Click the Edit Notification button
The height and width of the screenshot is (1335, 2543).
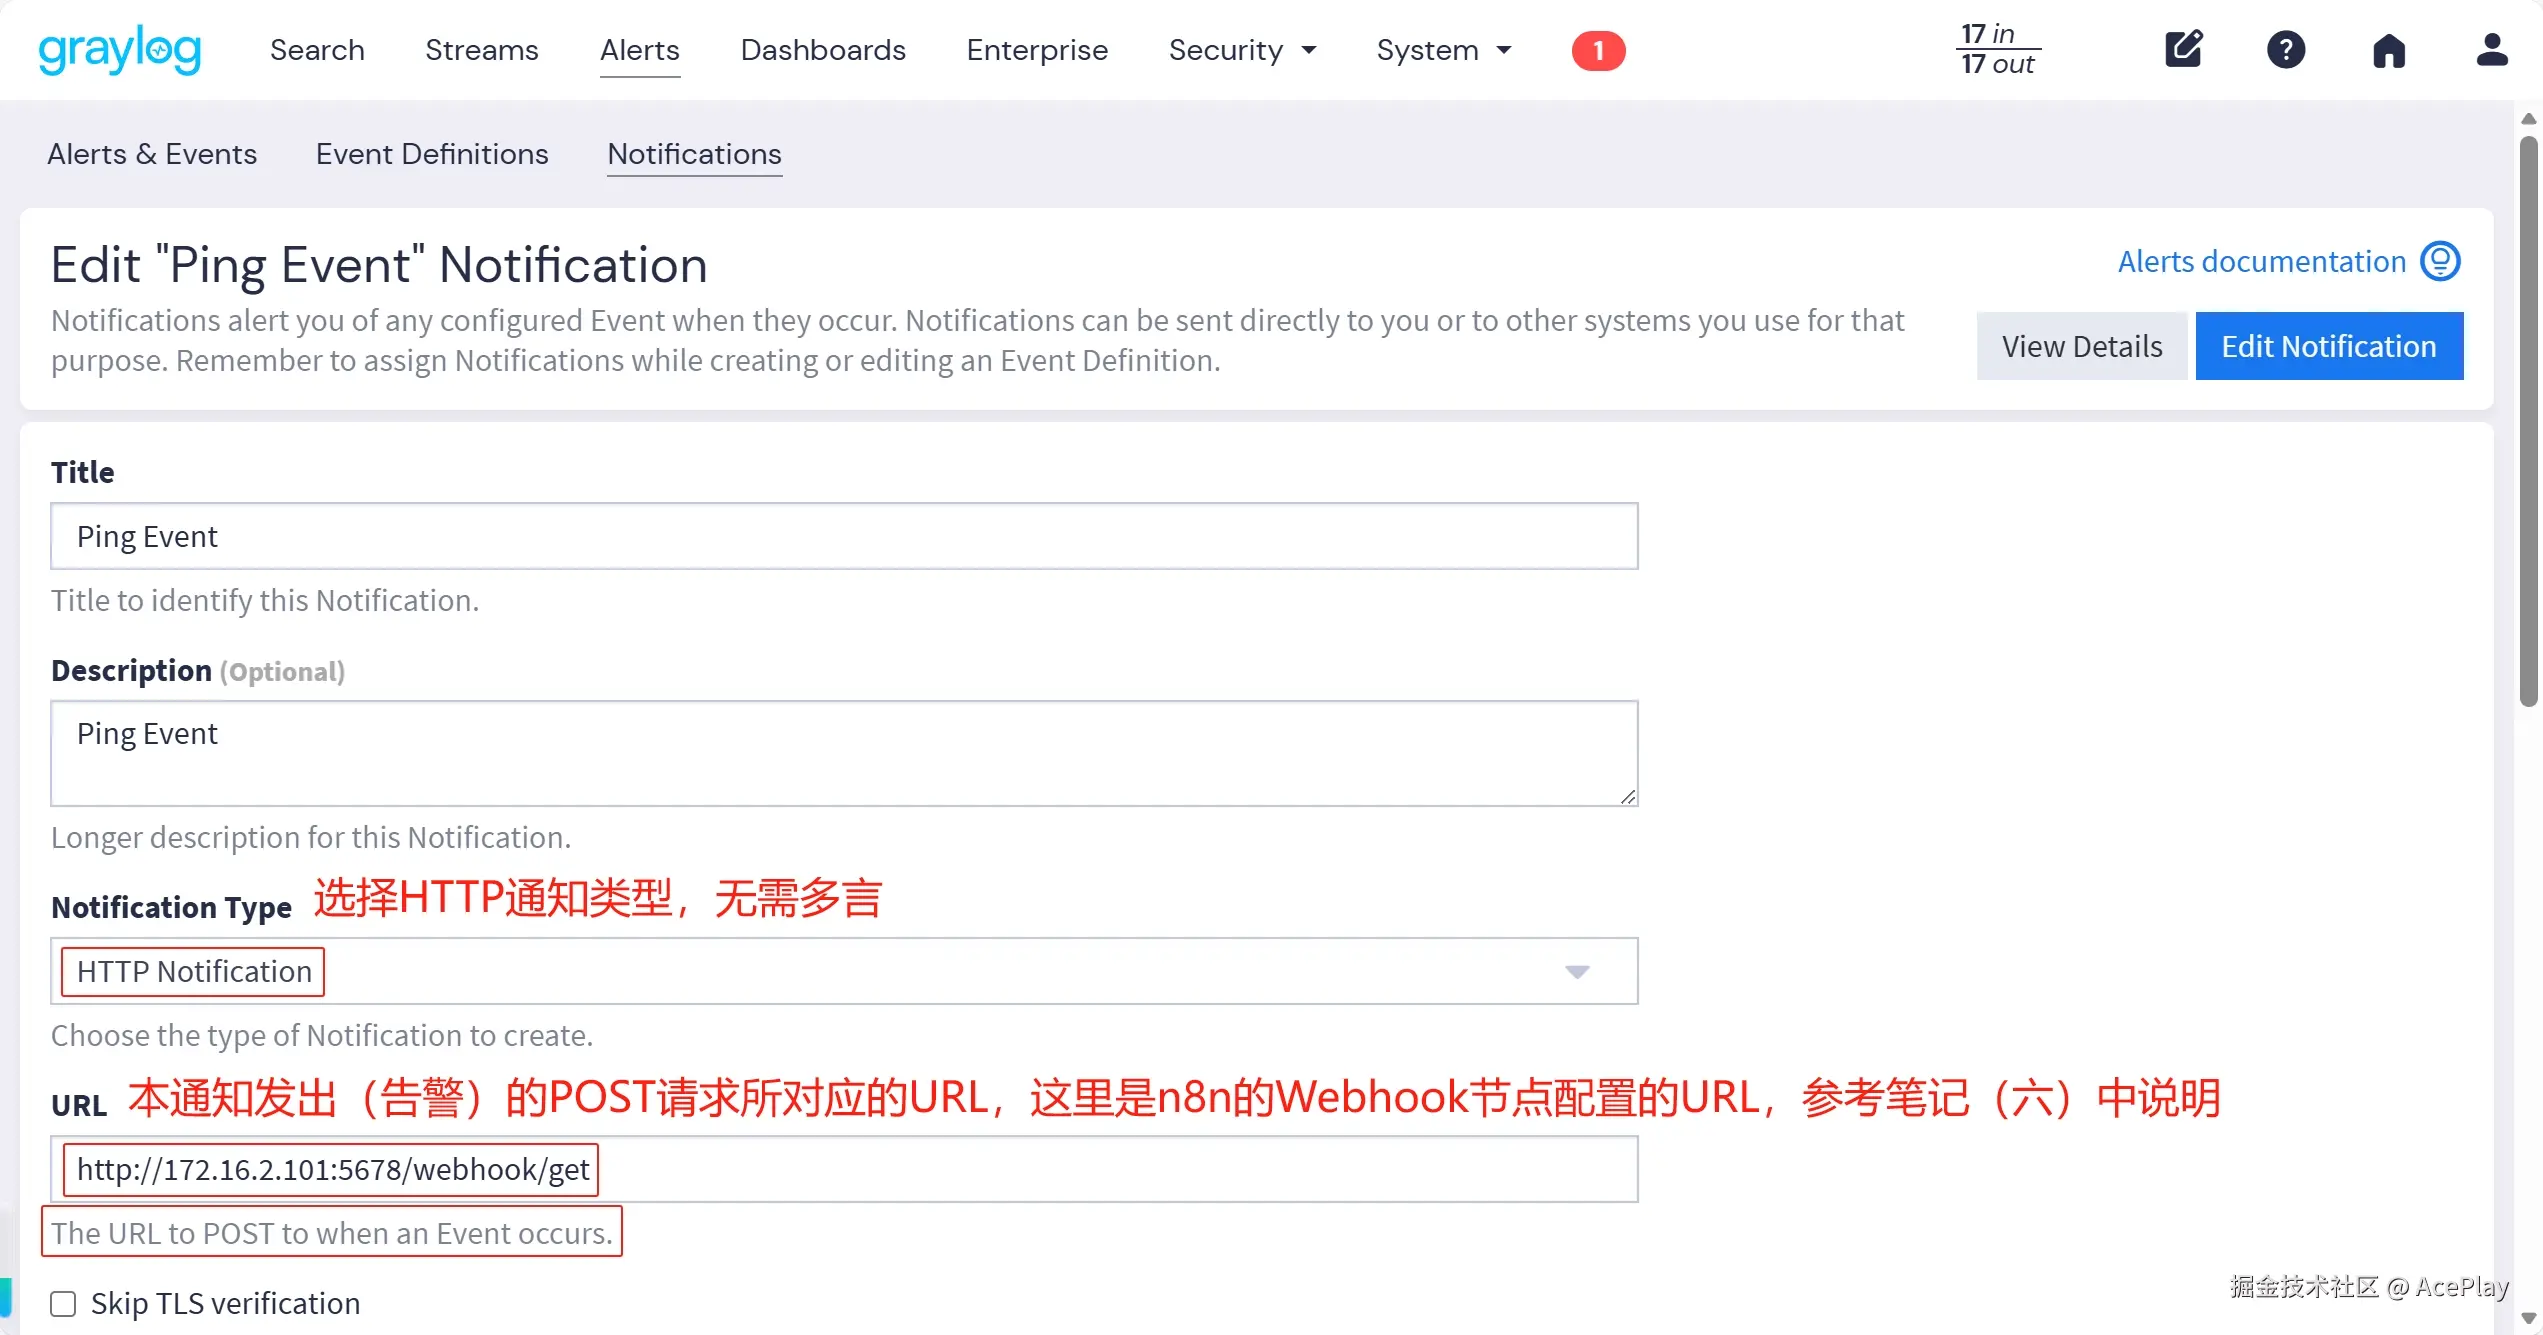pyautogui.click(x=2330, y=345)
